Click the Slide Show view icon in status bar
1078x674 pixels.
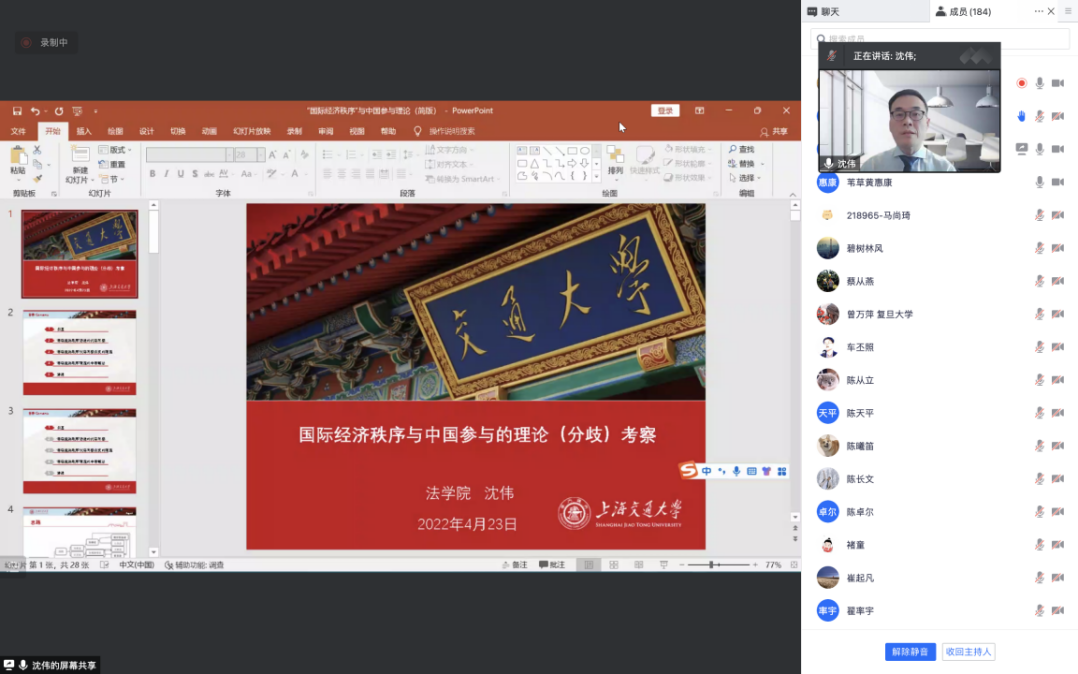click(663, 565)
